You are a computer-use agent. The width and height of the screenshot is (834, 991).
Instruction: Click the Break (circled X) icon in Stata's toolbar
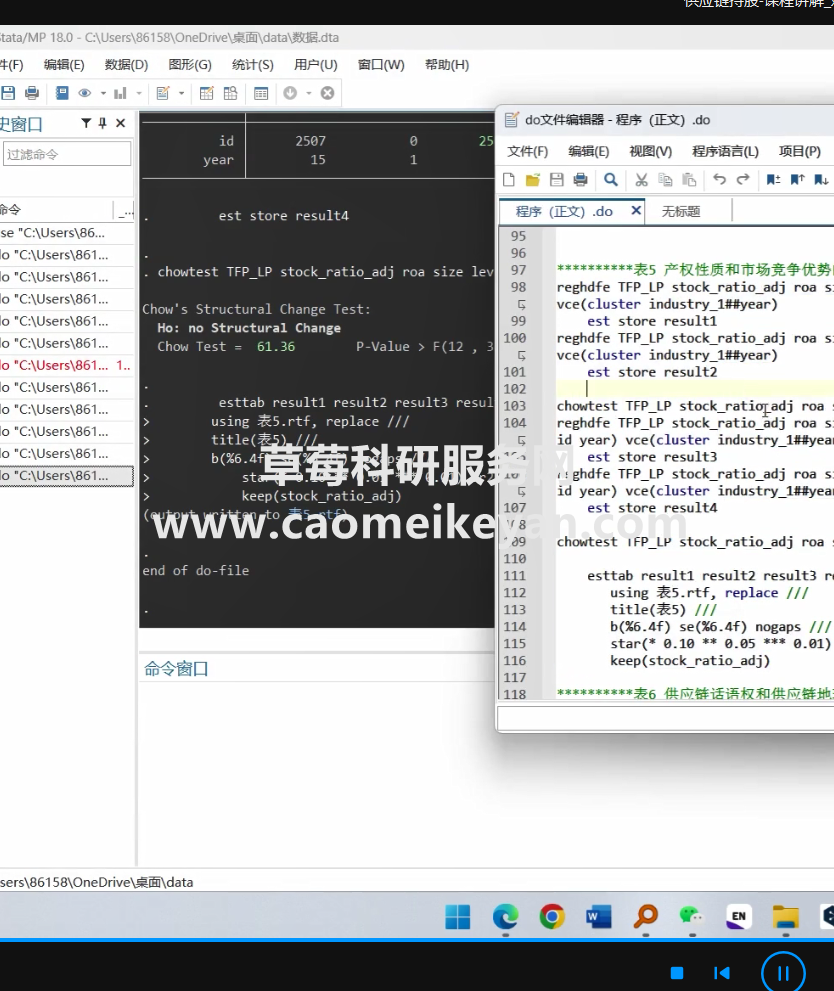327,94
